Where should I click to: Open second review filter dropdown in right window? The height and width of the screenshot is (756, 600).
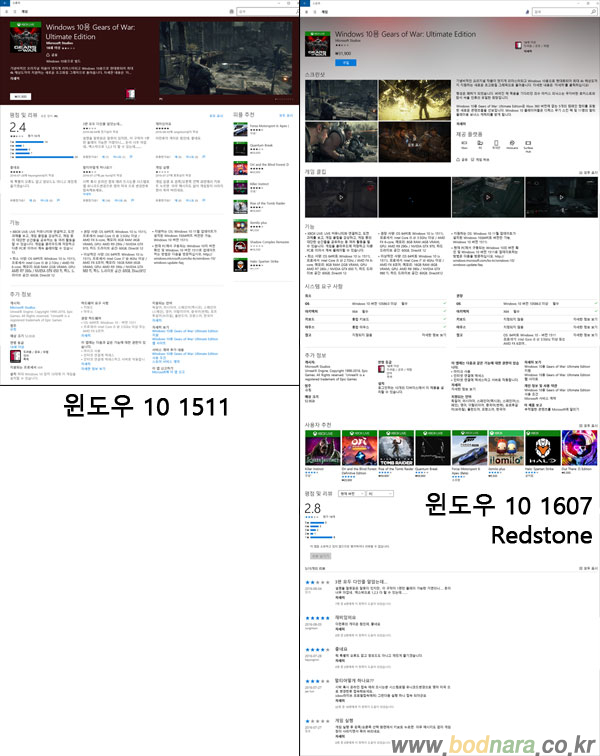pyautogui.click(x=379, y=494)
